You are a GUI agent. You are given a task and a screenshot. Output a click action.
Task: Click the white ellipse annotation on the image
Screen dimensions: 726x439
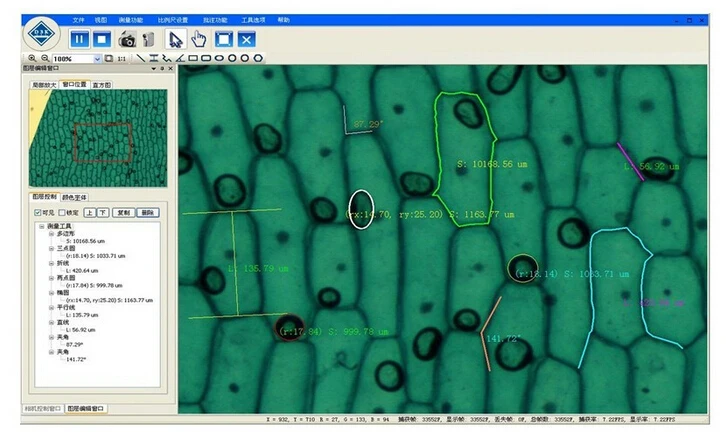point(361,209)
